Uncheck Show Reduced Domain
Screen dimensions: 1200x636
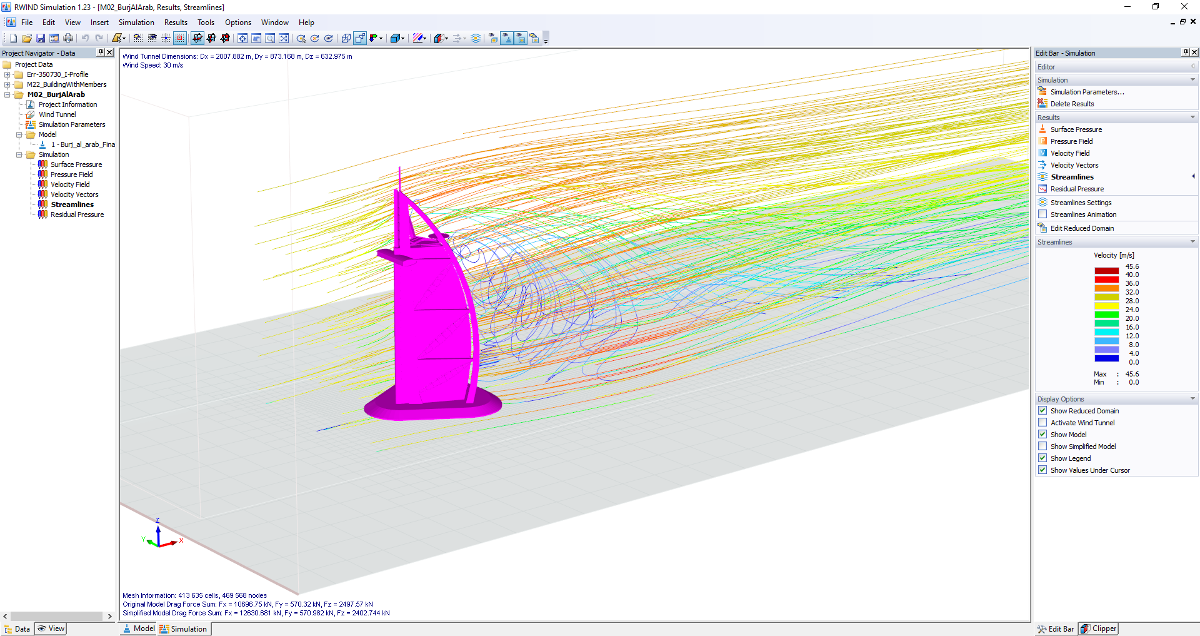(x=1043, y=411)
